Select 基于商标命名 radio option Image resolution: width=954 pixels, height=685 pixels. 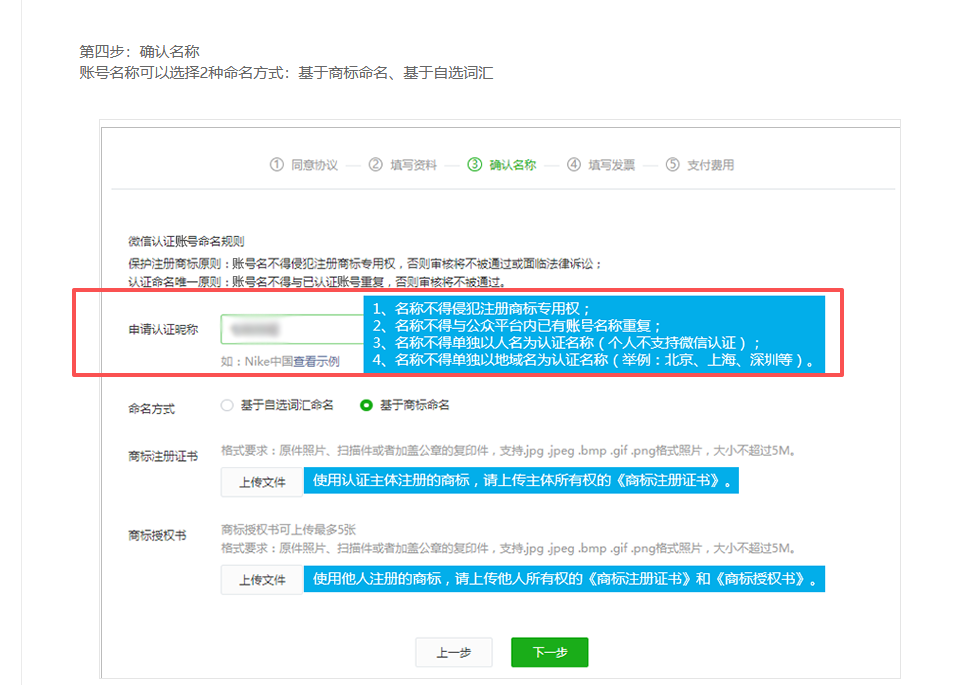tap(366, 405)
